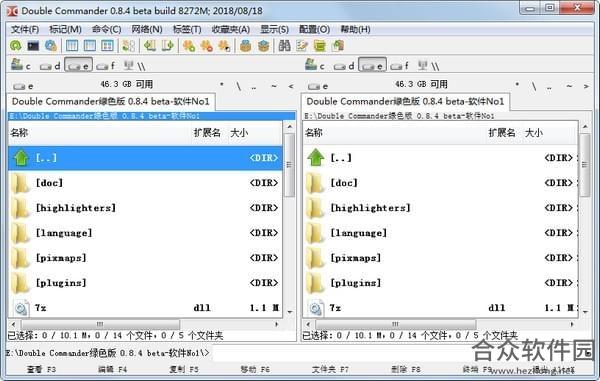Open the 网络(N) menu
The width and height of the screenshot is (600, 381).
click(147, 29)
